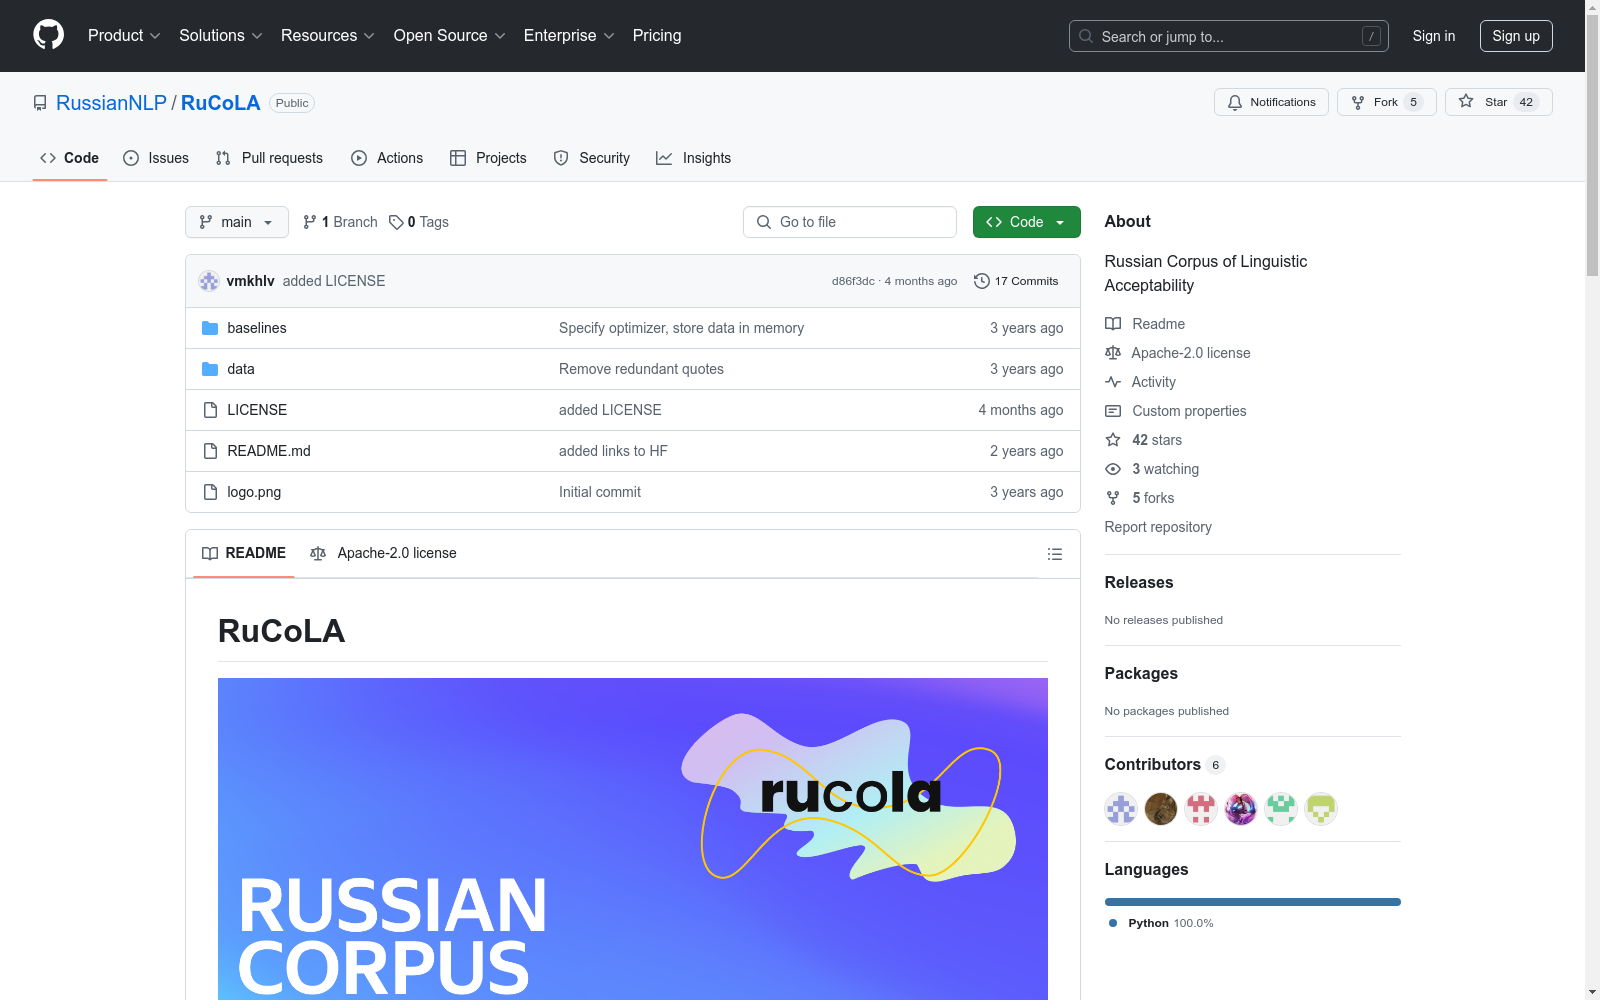
Task: Click the Search or jump to field
Action: 1229,36
